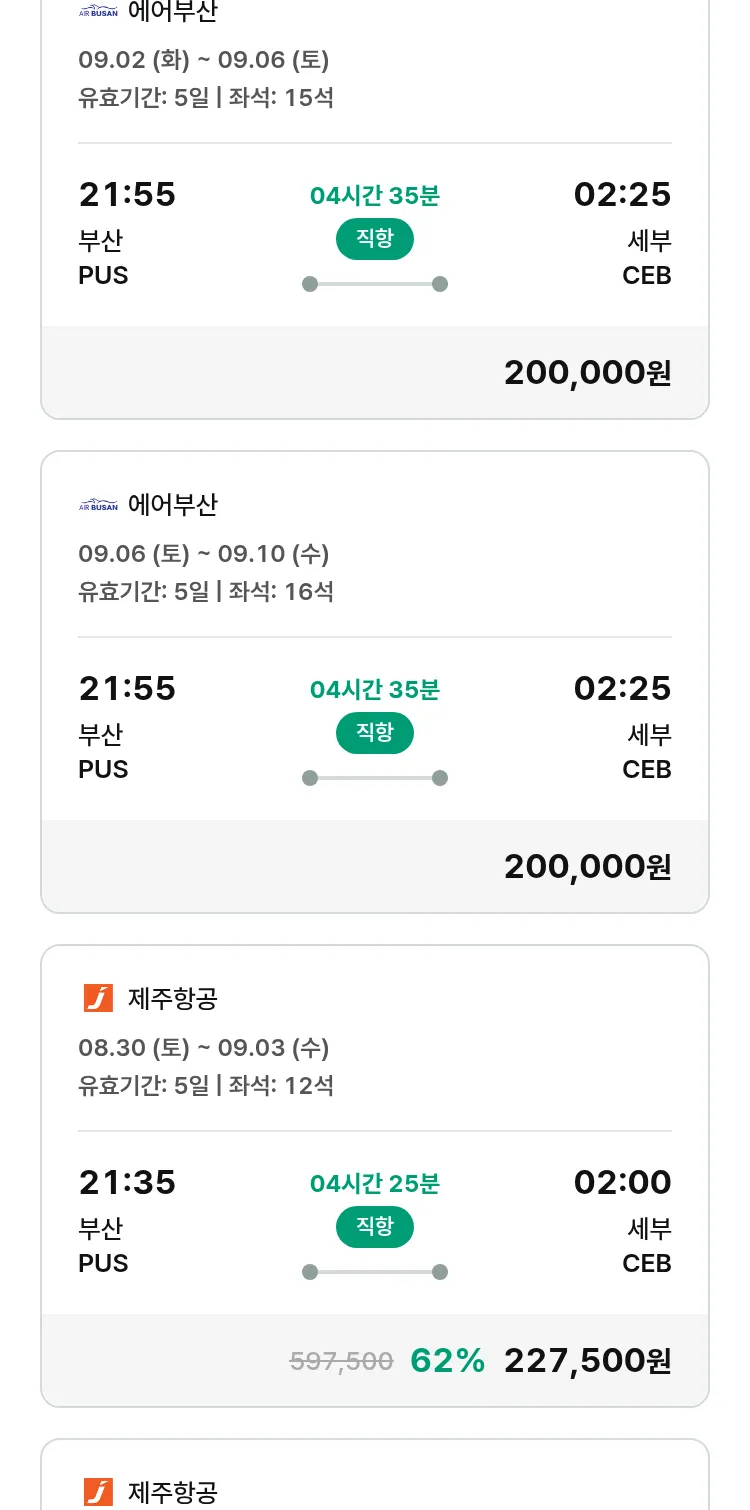Click the 21:35 departure time from 부산
Viewport: 750px width, 1510px height.
(127, 1182)
